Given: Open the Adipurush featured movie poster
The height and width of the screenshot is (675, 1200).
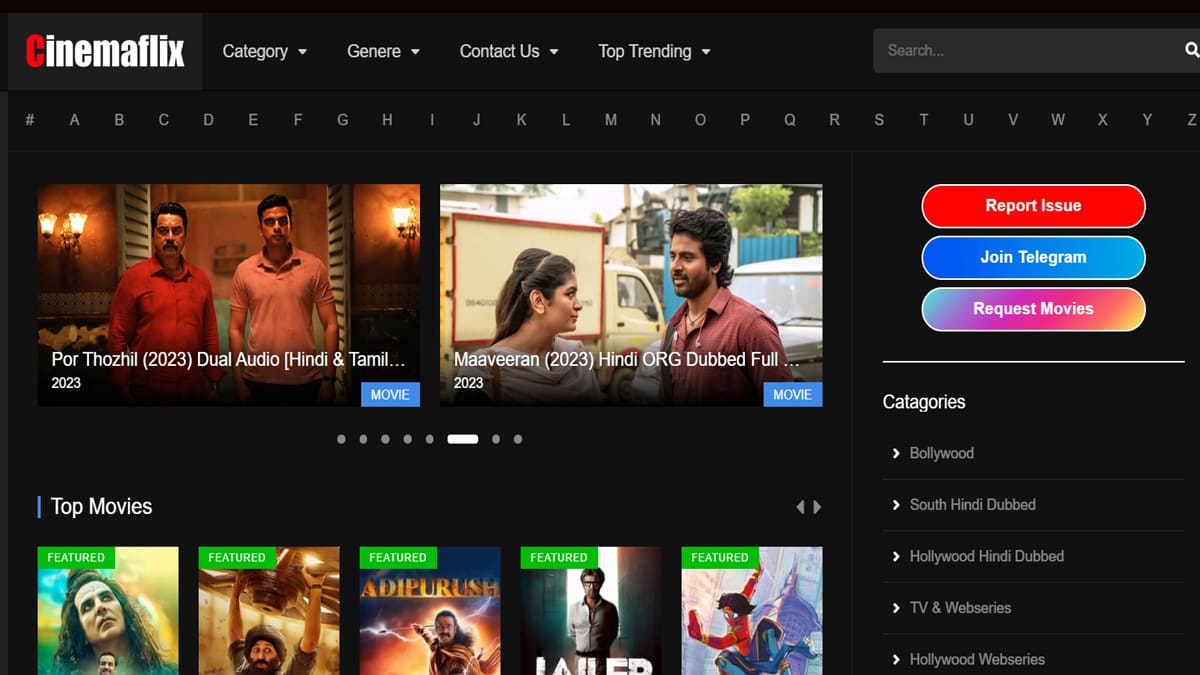Looking at the screenshot, I should click(430, 611).
